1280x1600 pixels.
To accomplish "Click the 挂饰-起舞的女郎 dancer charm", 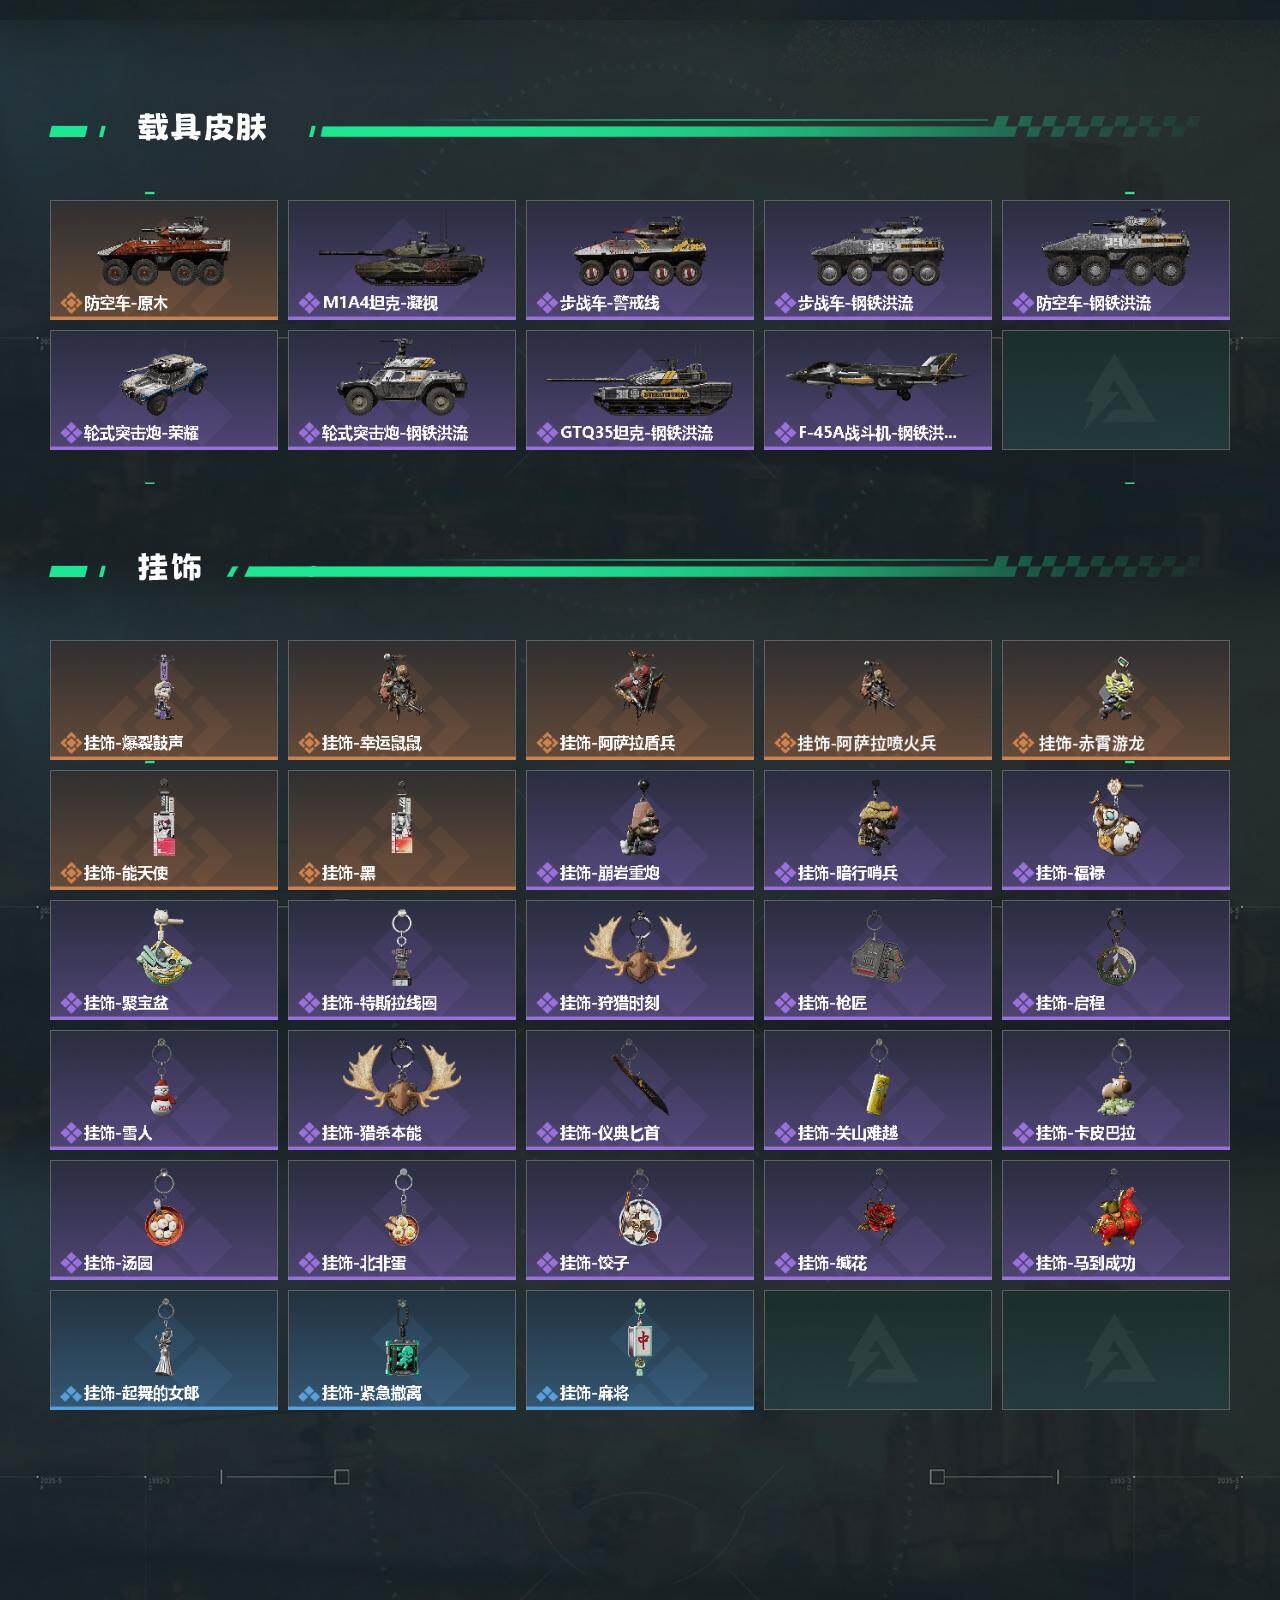I will click(x=164, y=1350).
